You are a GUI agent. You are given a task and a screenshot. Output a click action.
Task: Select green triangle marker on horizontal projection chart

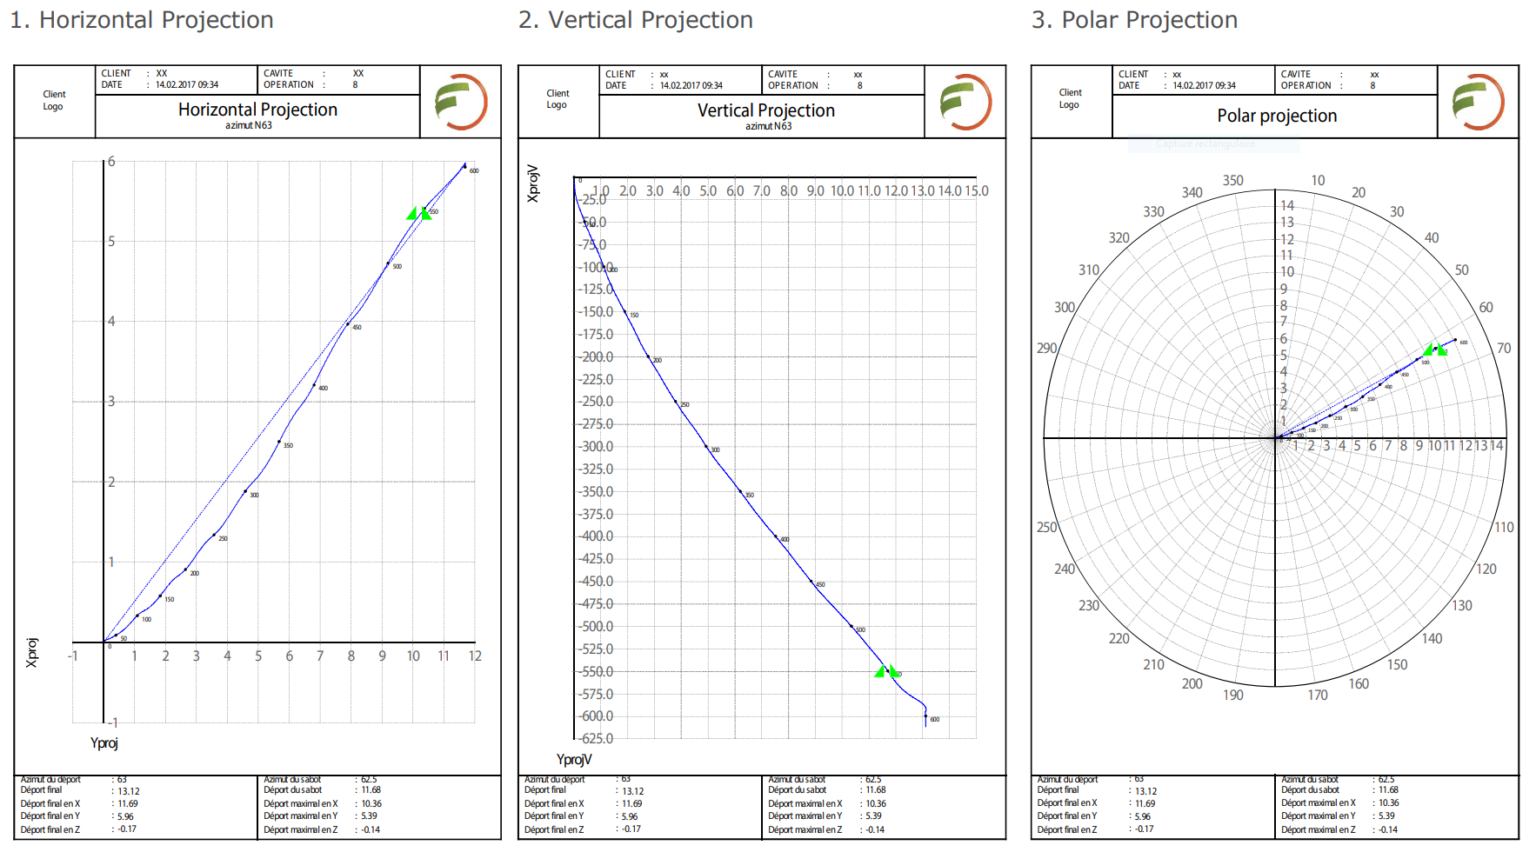pos(419,213)
